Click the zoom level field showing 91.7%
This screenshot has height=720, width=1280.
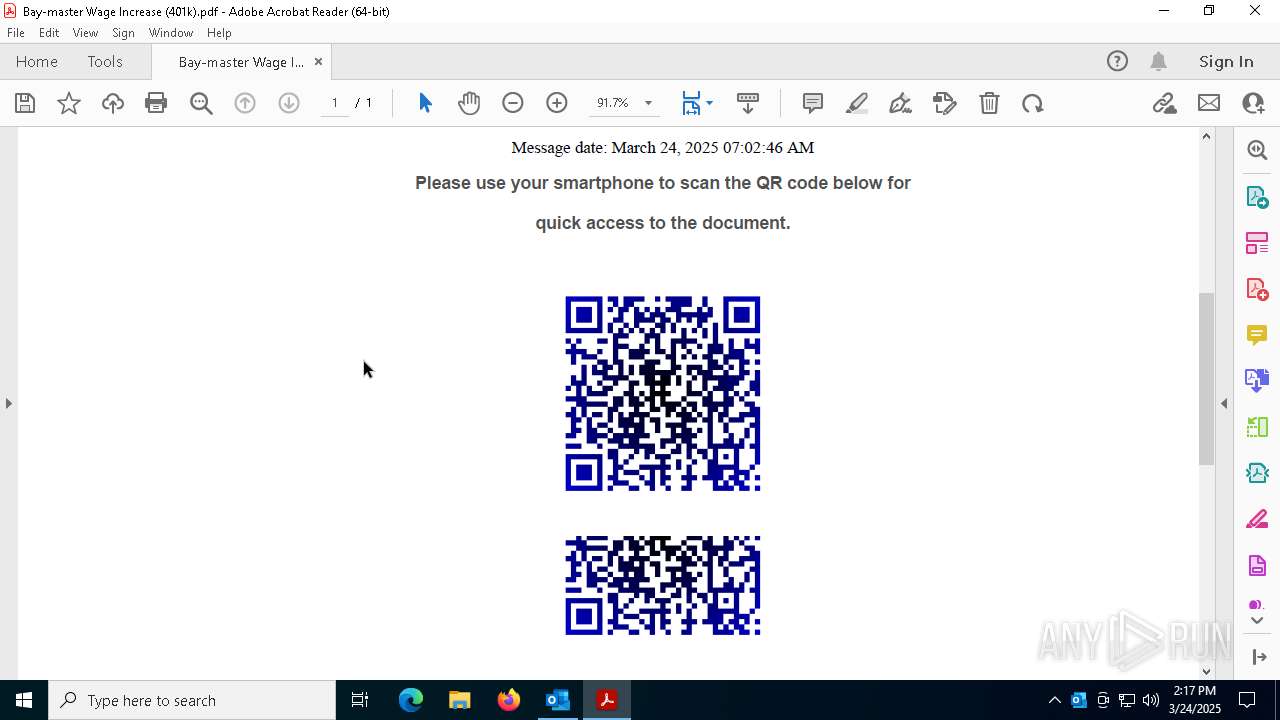point(613,103)
